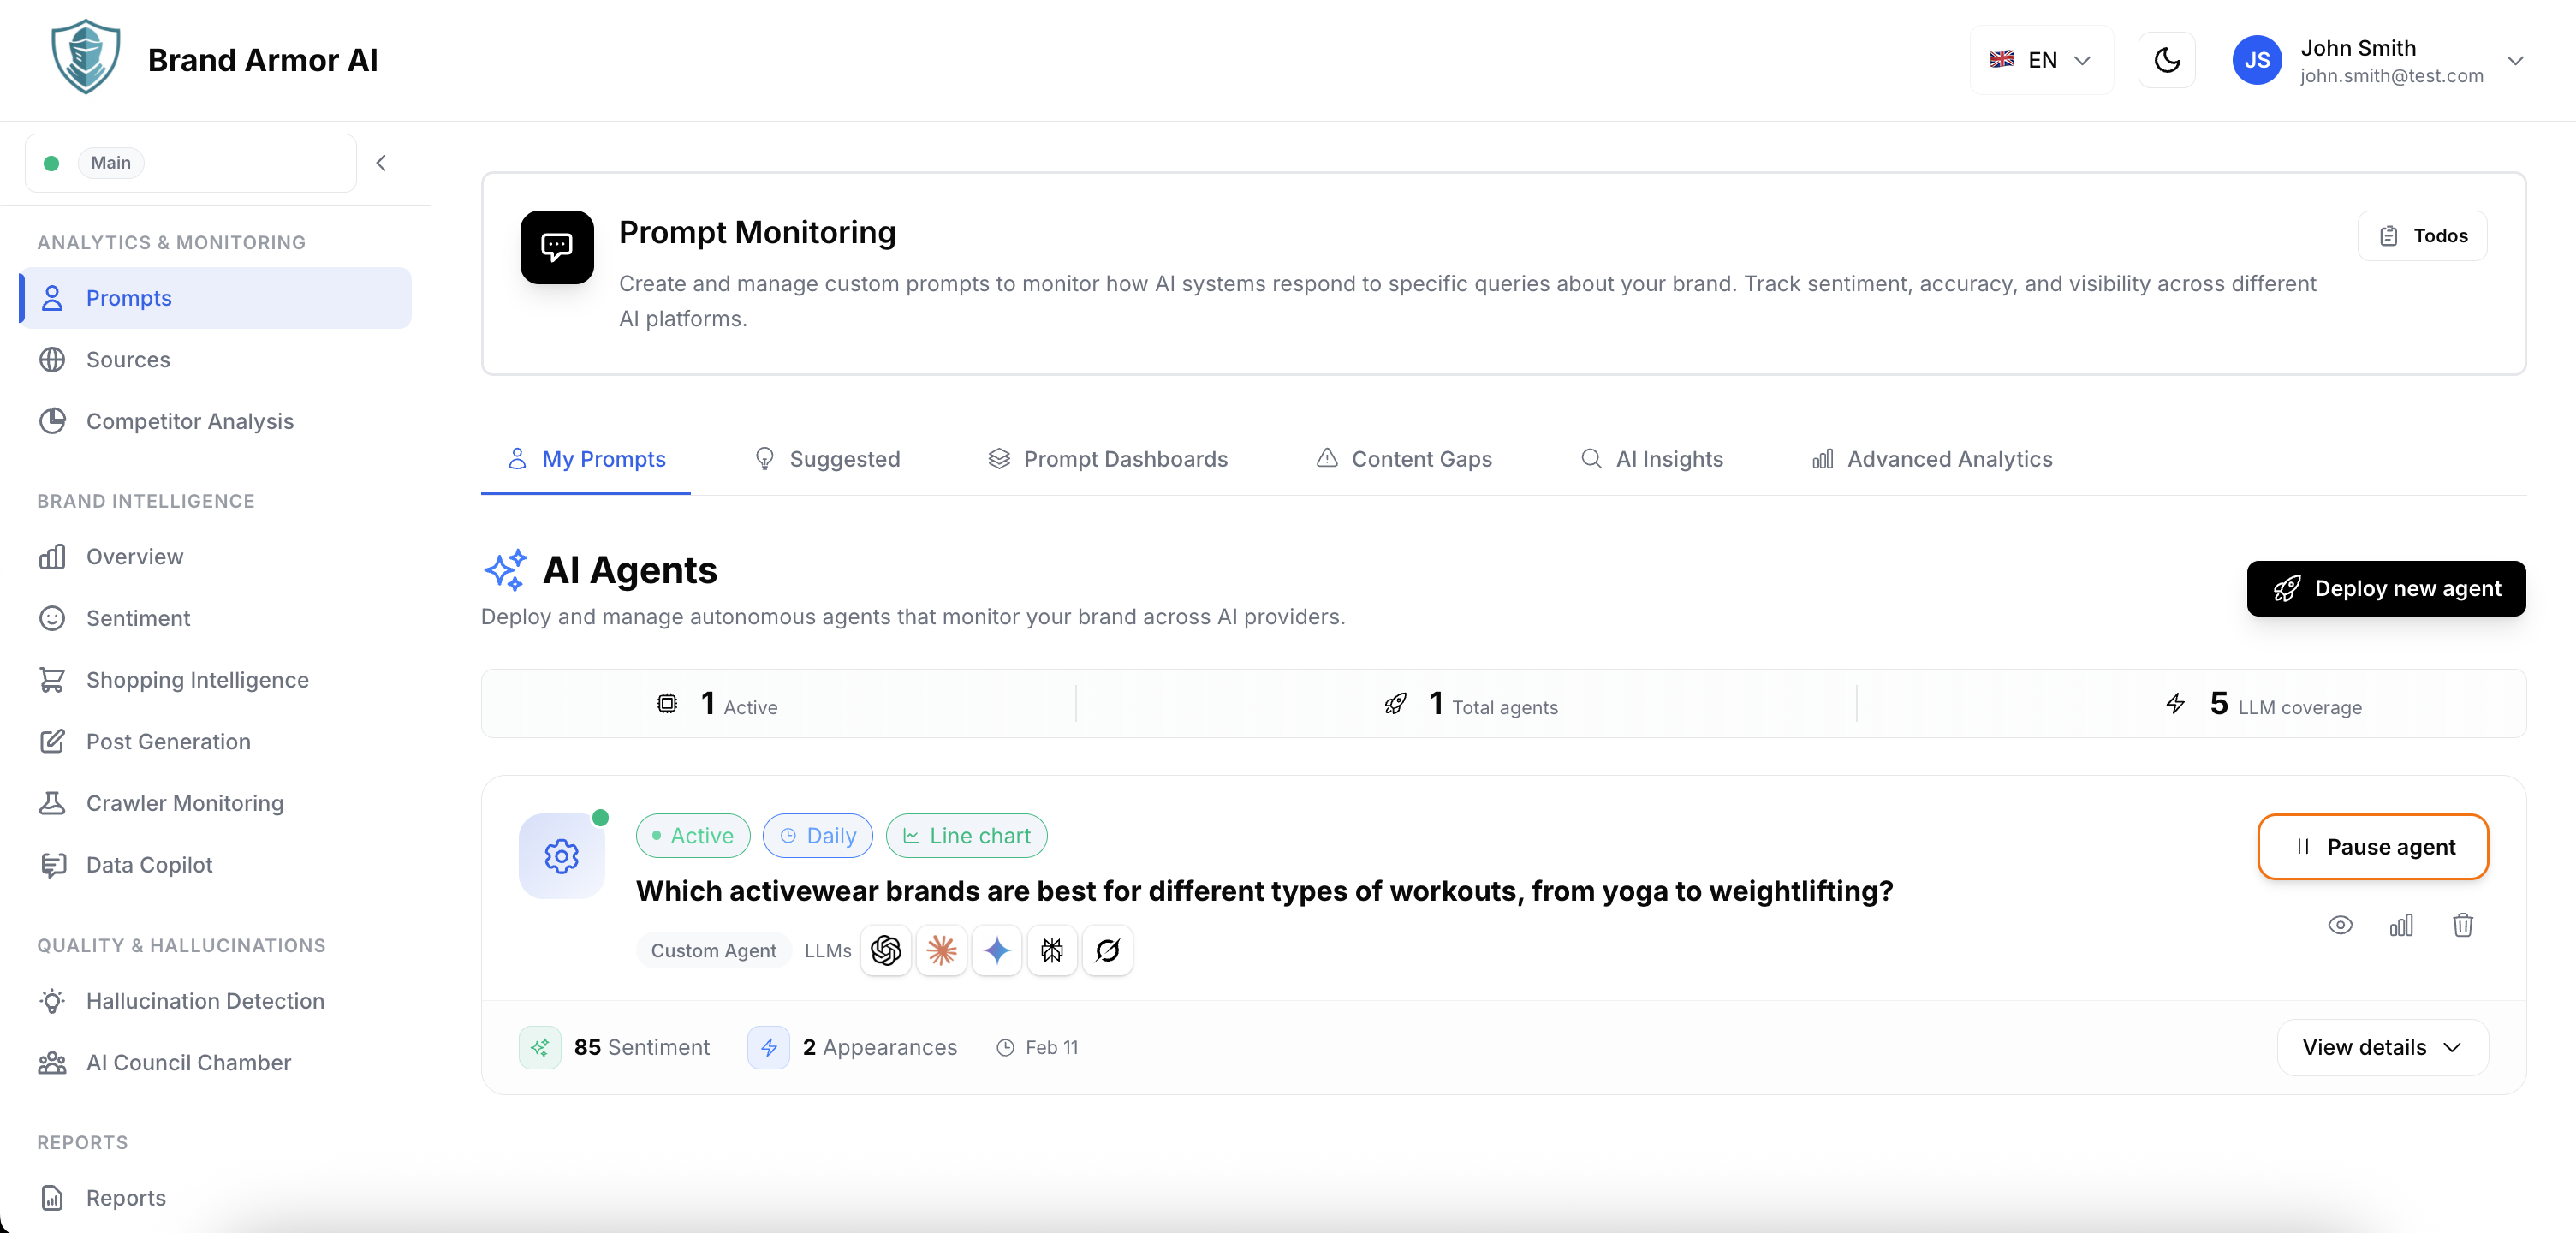Open the Todos button
Image resolution: width=2576 pixels, height=1233 pixels.
pyautogui.click(x=2422, y=236)
